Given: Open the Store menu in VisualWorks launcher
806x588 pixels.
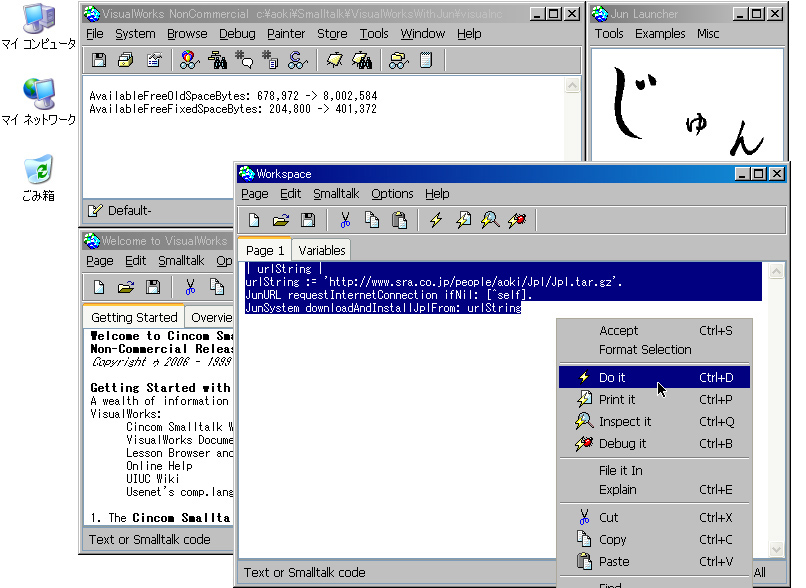Looking at the screenshot, I should (332, 34).
